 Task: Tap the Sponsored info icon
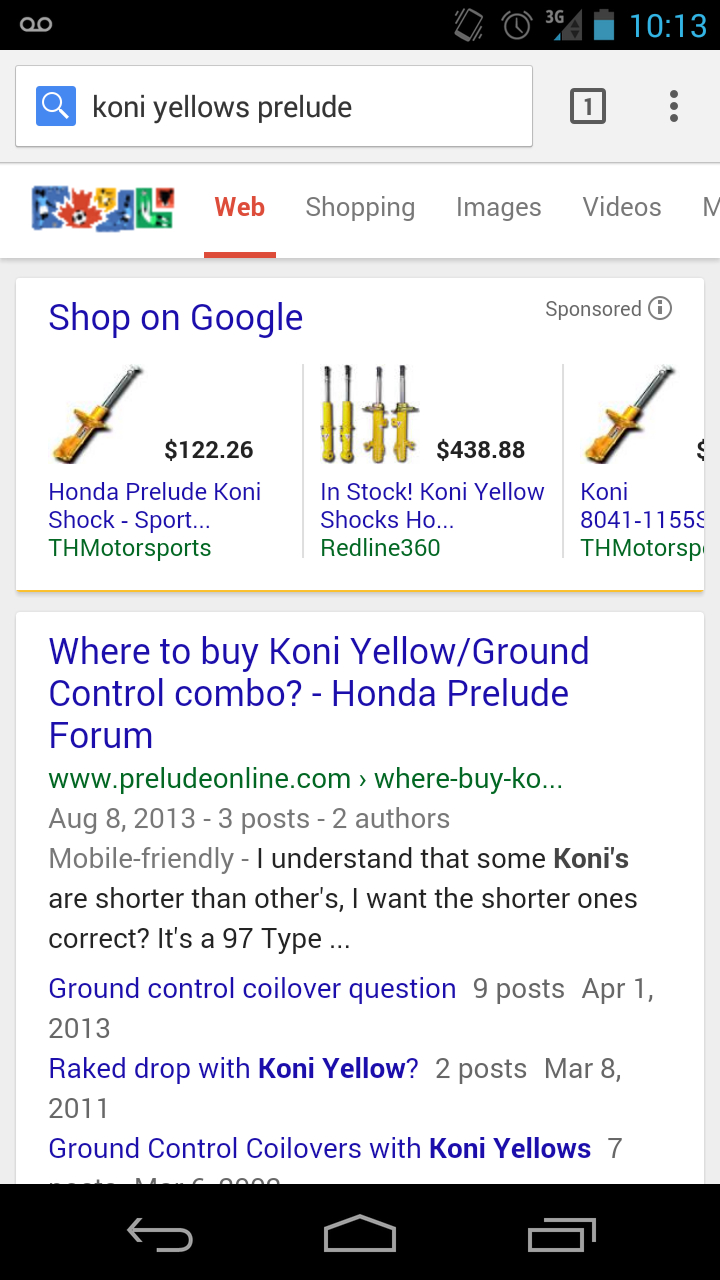(660, 308)
